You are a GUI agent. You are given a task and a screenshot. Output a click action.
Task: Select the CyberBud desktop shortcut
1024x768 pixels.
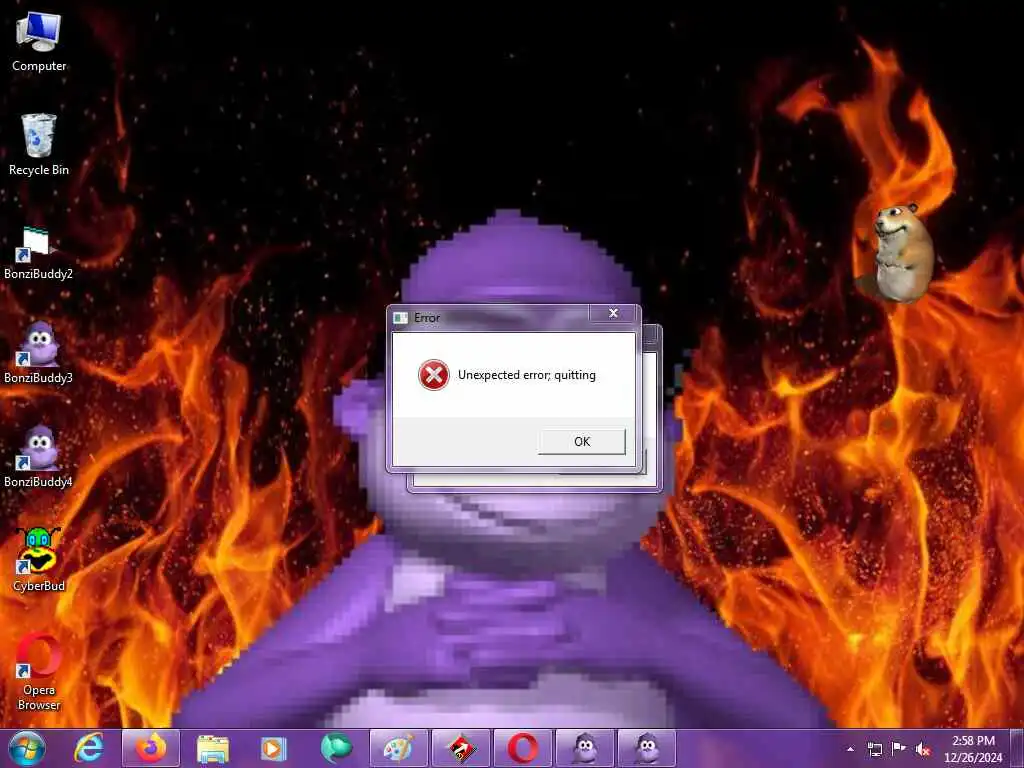[39, 560]
